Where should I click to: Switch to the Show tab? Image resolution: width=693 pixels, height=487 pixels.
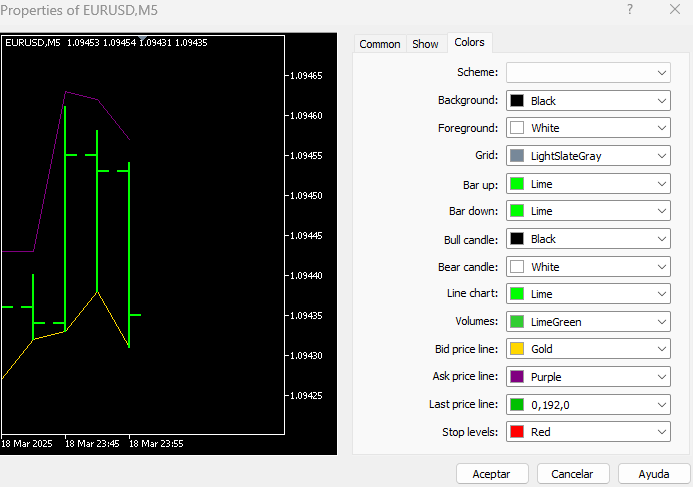point(425,44)
